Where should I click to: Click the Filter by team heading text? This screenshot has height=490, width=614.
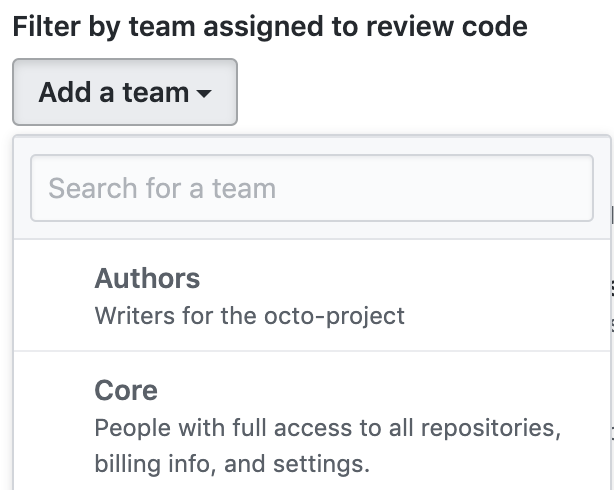(269, 26)
